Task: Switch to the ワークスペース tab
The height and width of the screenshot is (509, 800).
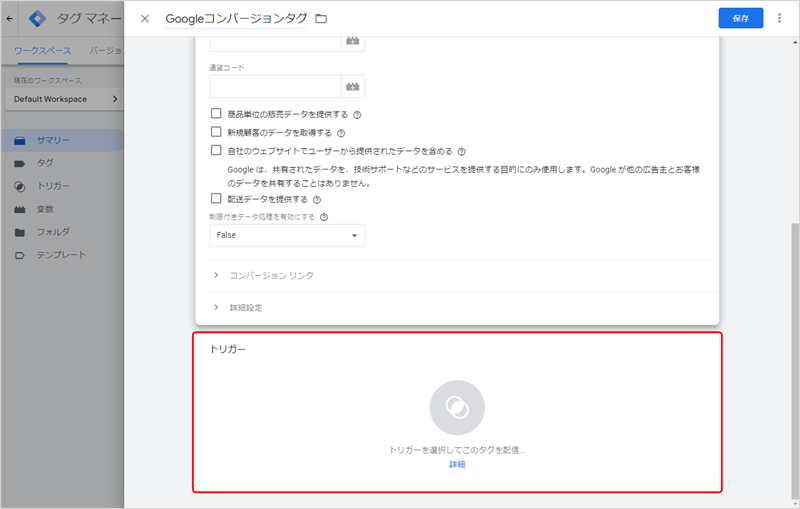Action: point(42,50)
